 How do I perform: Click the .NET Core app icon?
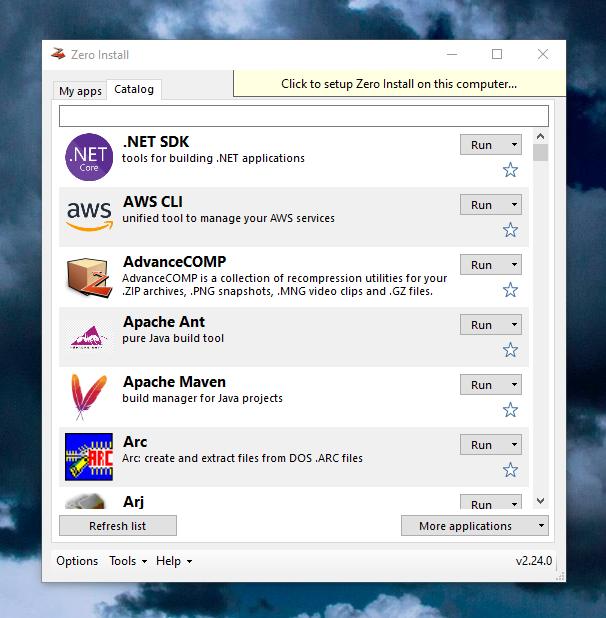click(x=89, y=157)
